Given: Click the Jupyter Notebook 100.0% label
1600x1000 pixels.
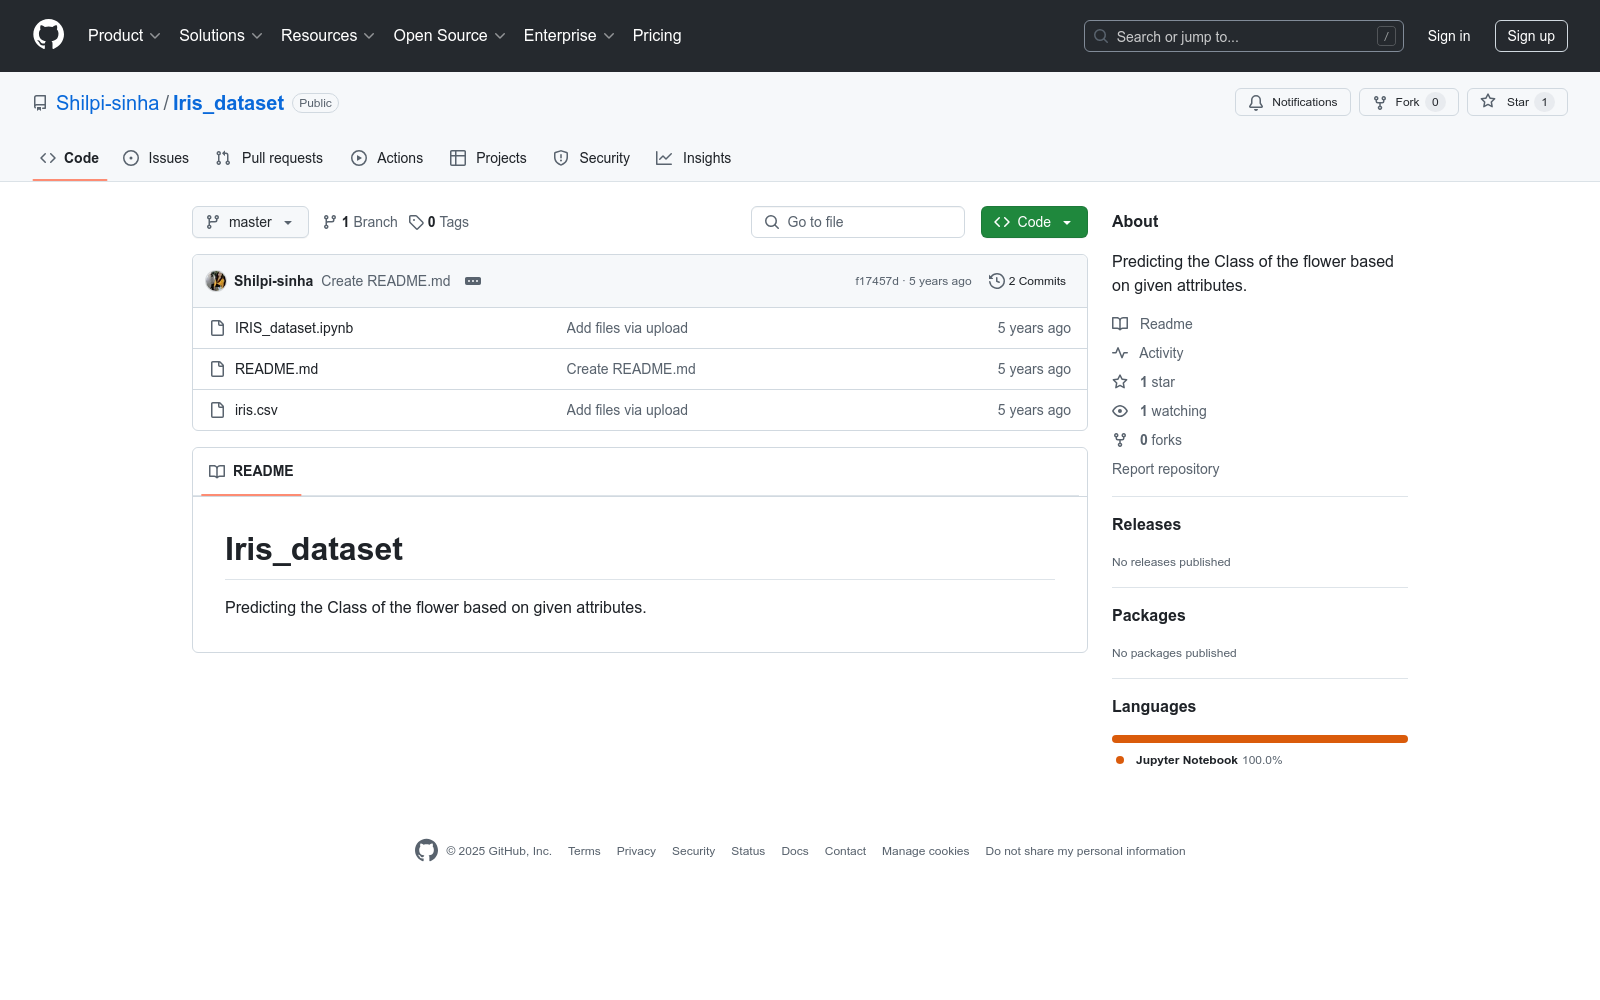Looking at the screenshot, I should tap(1208, 760).
